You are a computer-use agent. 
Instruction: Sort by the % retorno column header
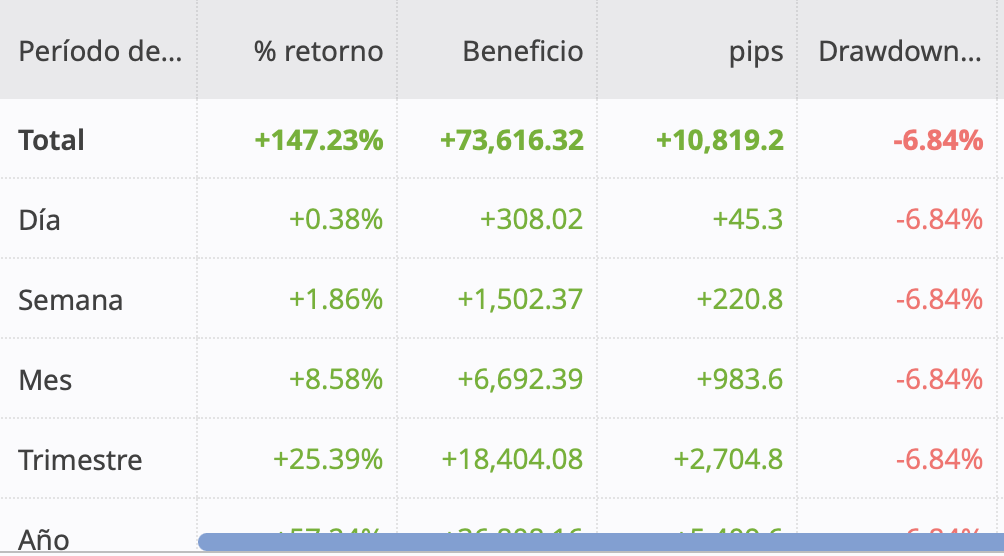point(318,52)
